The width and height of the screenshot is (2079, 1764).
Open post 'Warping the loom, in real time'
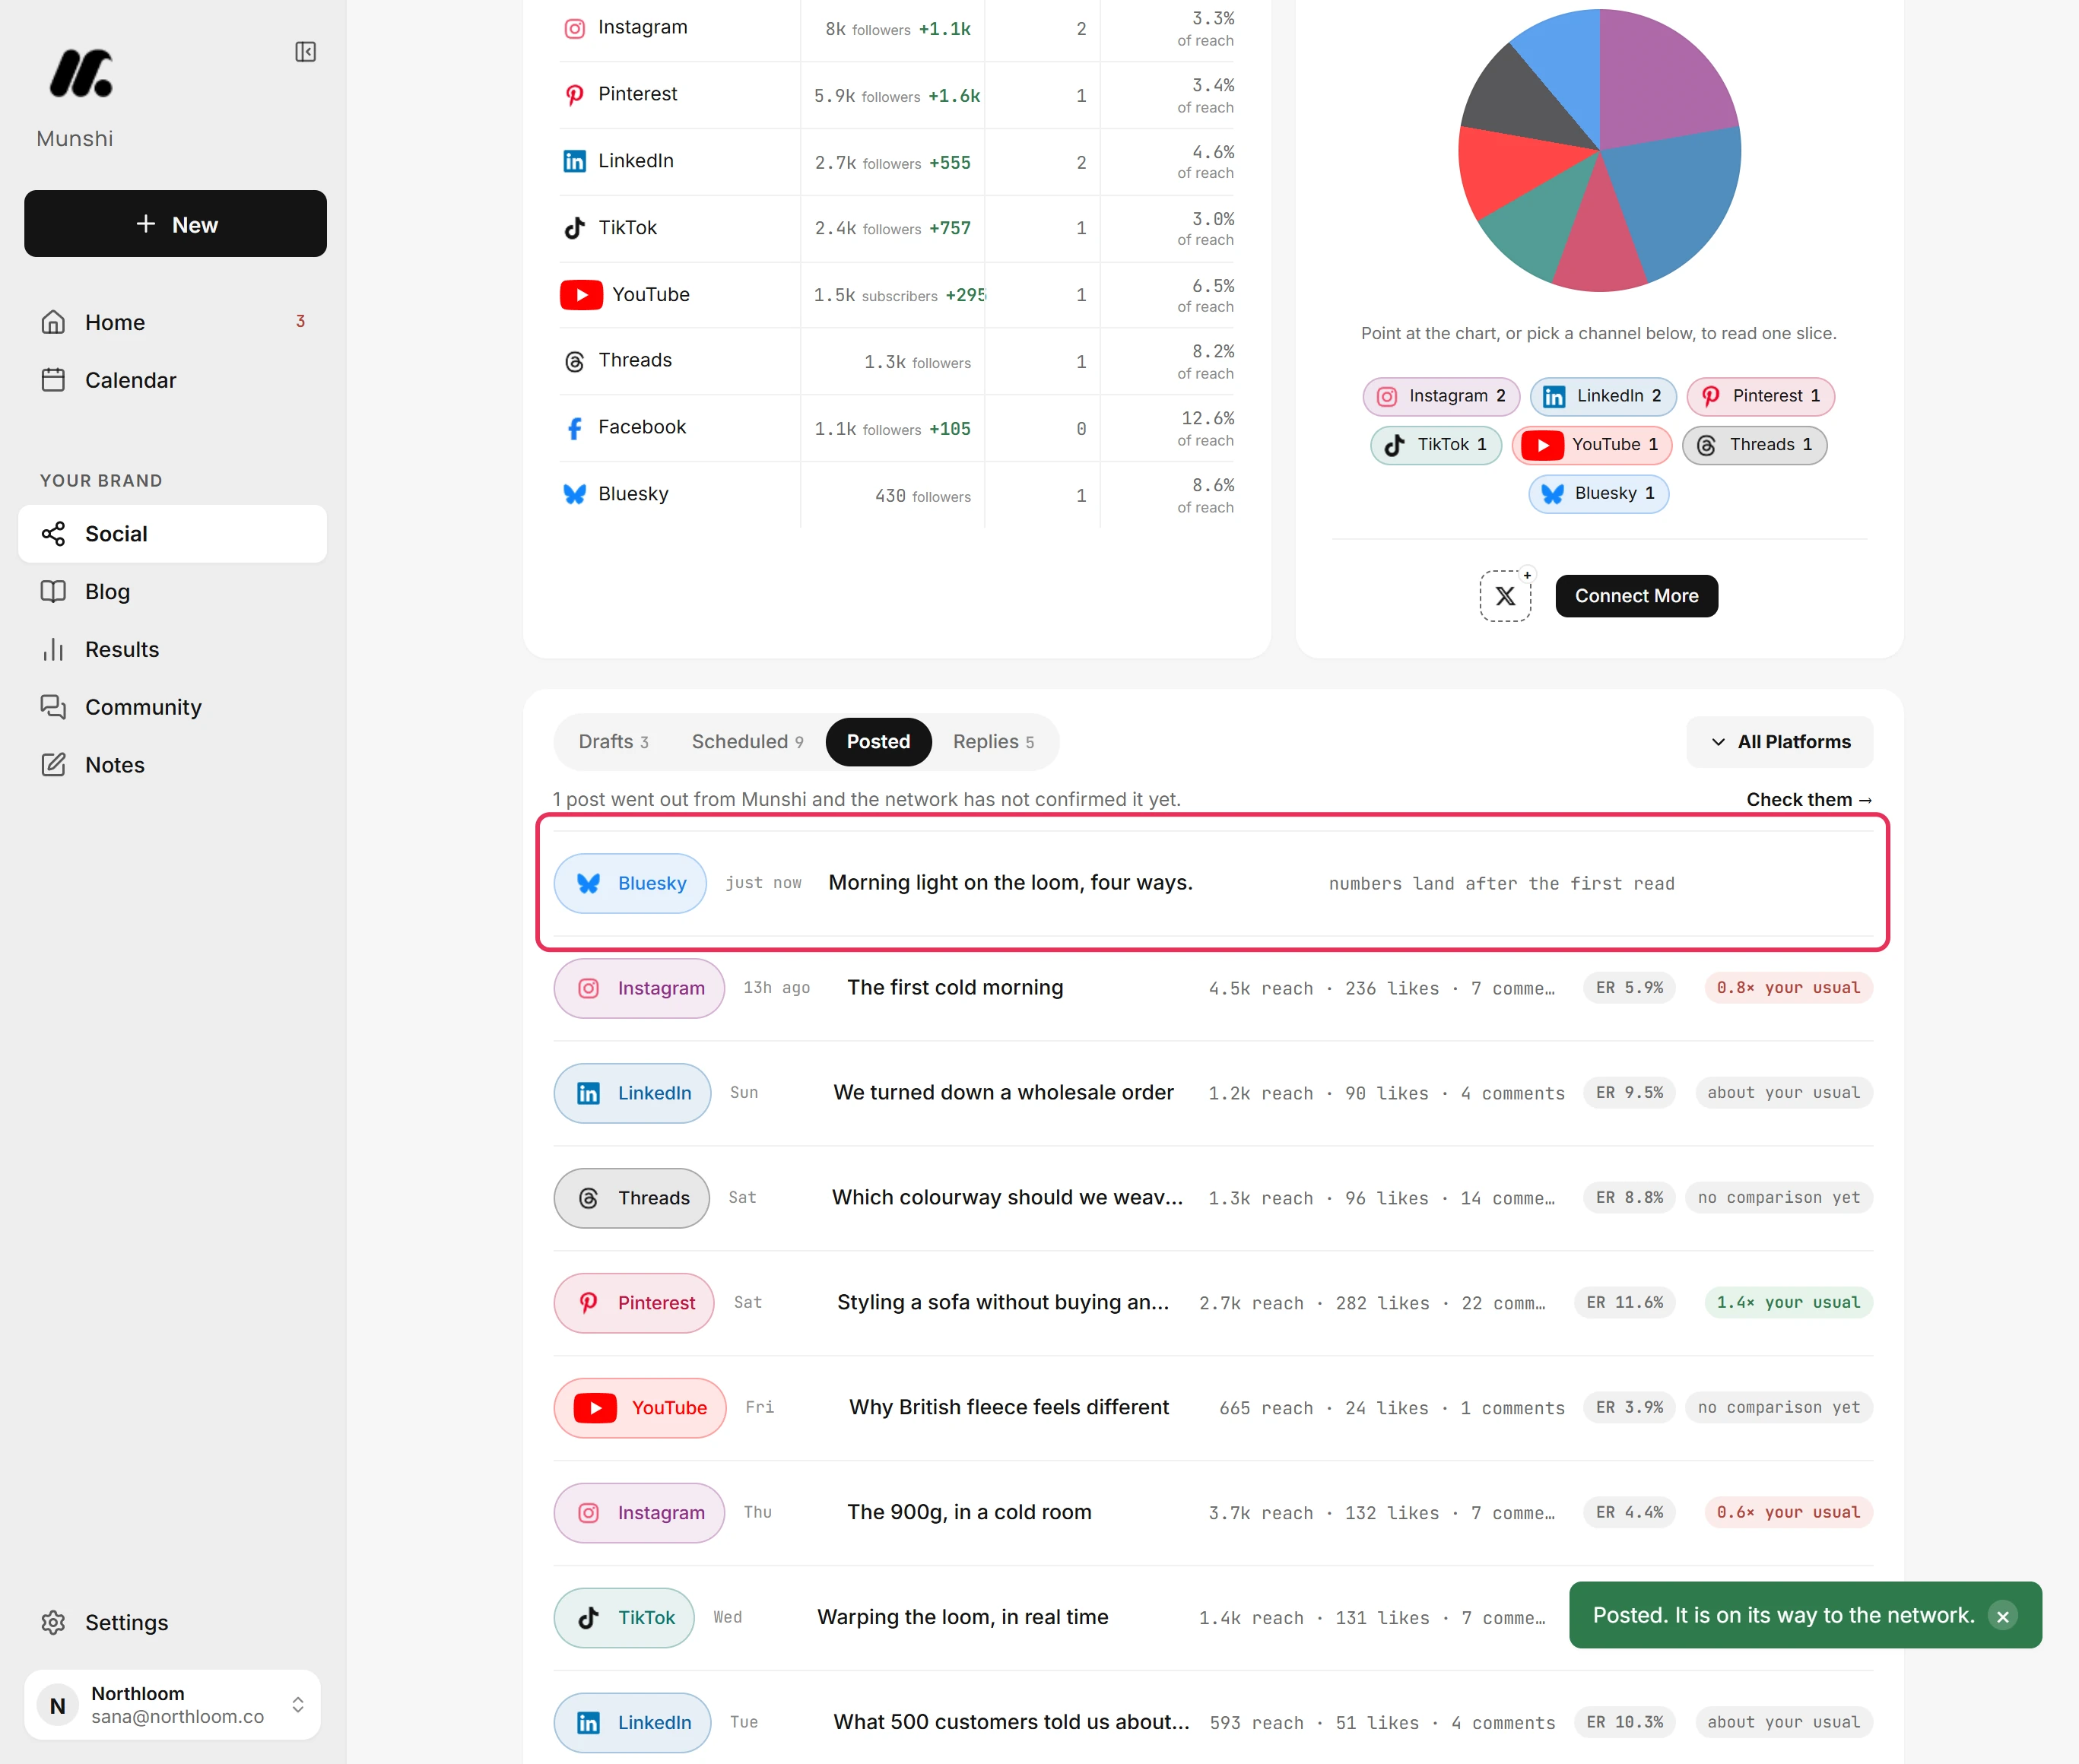click(962, 1618)
